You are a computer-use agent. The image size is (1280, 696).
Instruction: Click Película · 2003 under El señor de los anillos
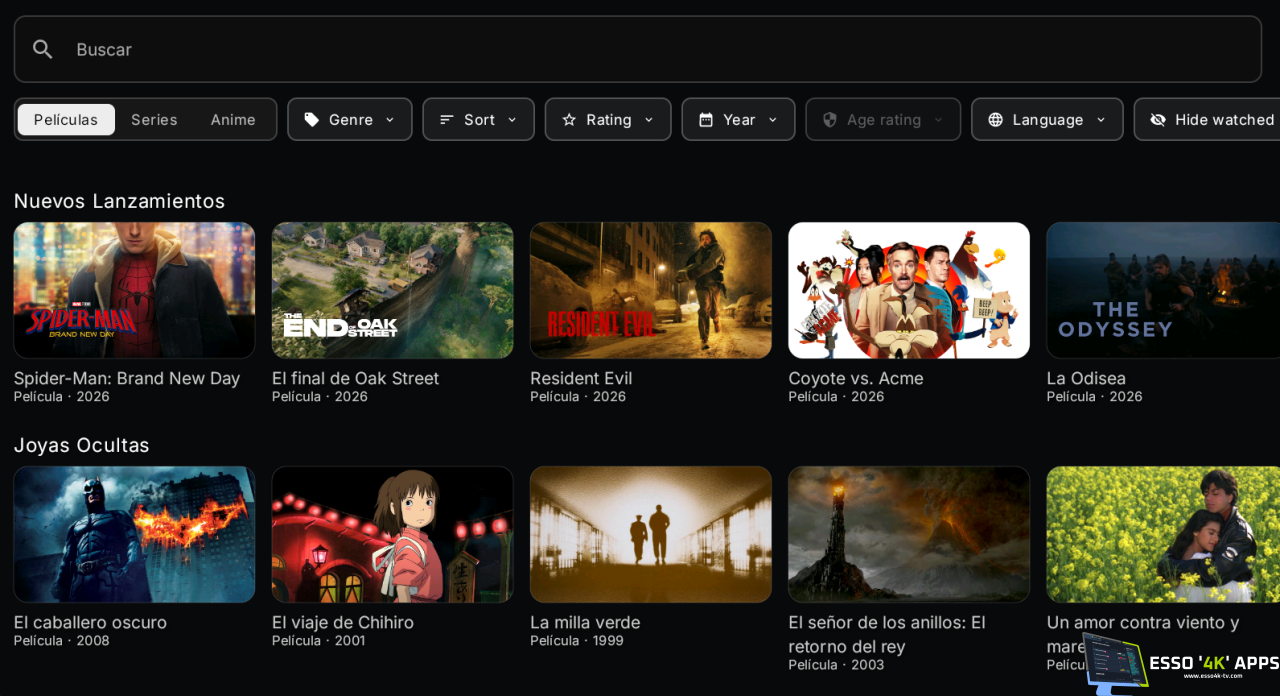(836, 664)
